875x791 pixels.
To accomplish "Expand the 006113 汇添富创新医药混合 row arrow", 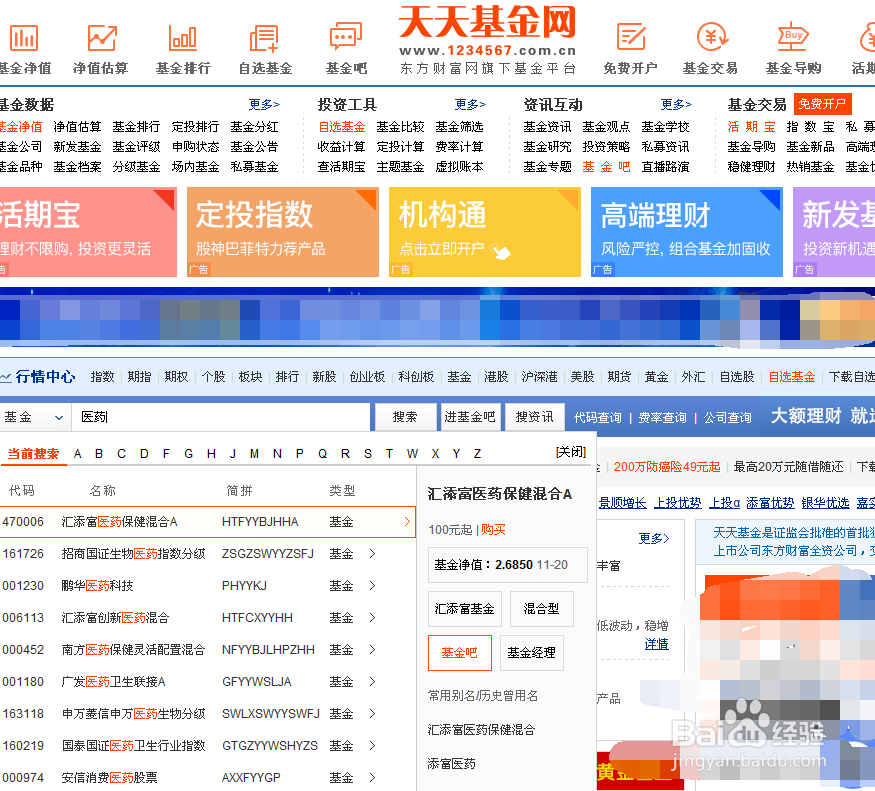I will (372, 617).
